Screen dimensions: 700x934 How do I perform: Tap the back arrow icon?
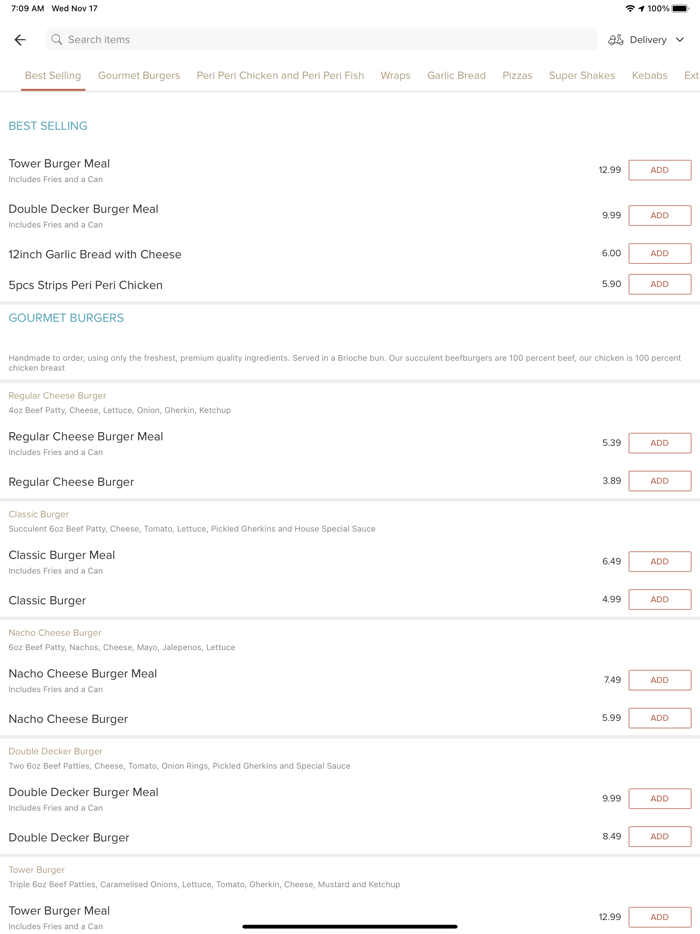pos(20,40)
